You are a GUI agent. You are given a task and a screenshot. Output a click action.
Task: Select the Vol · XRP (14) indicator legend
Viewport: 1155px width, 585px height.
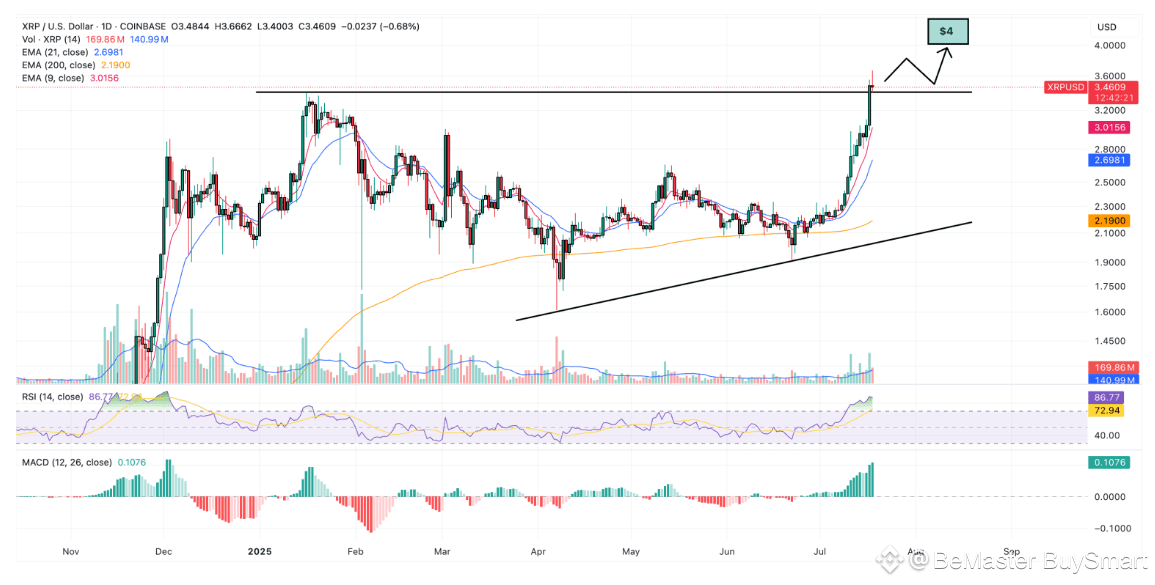[x=54, y=39]
